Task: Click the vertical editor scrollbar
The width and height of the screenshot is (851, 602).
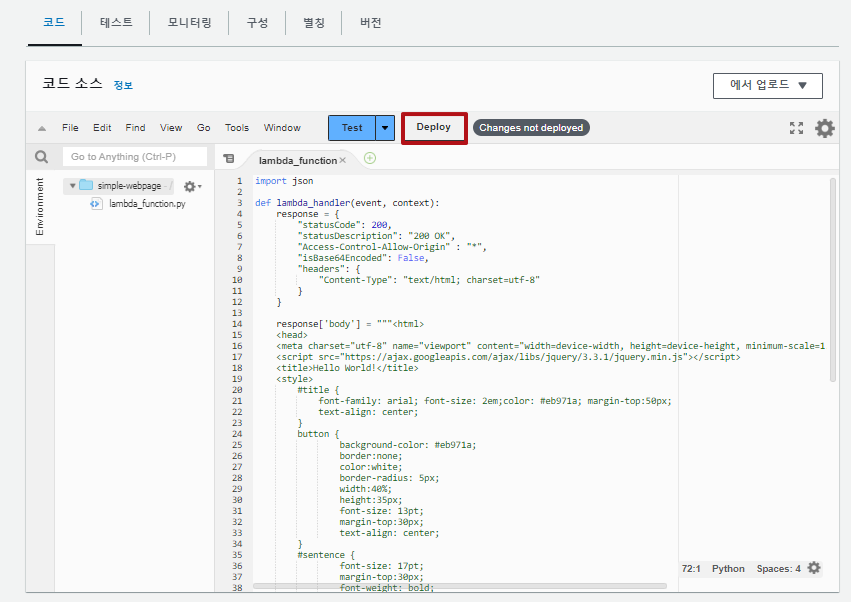Action: pyautogui.click(x=833, y=279)
